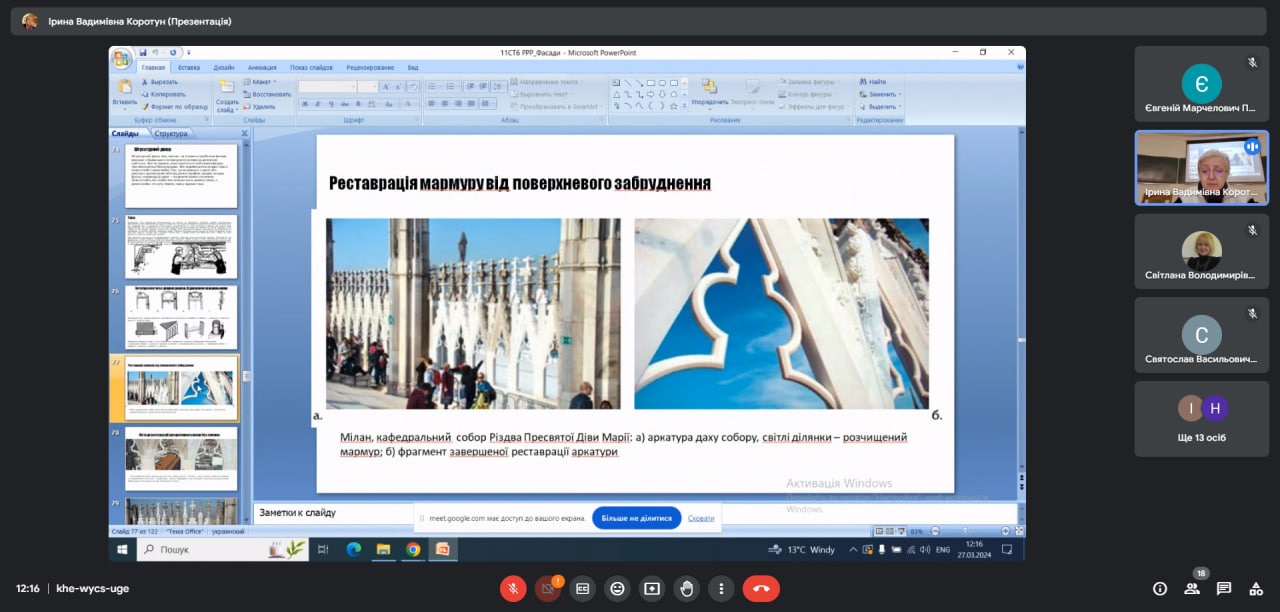Image resolution: width=1280 pixels, height=612 pixels.
Task: Open more options three-dot menu in Meet
Action: click(721, 589)
